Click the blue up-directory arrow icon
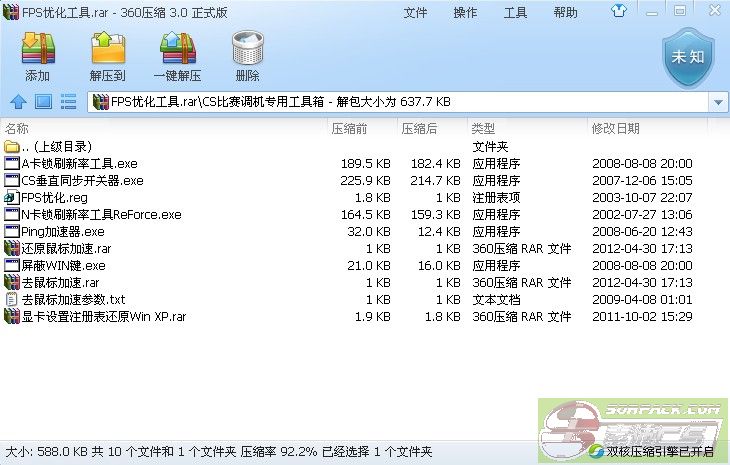 tap(17, 101)
